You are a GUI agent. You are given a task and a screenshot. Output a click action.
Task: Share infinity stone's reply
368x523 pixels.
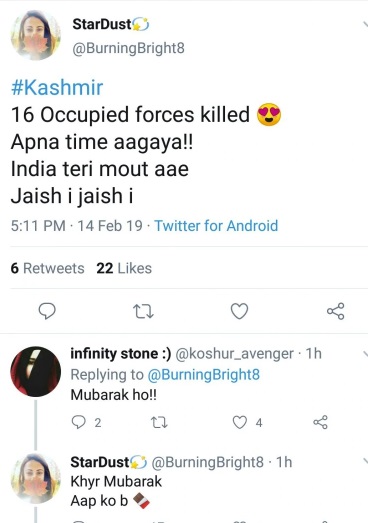point(320,422)
